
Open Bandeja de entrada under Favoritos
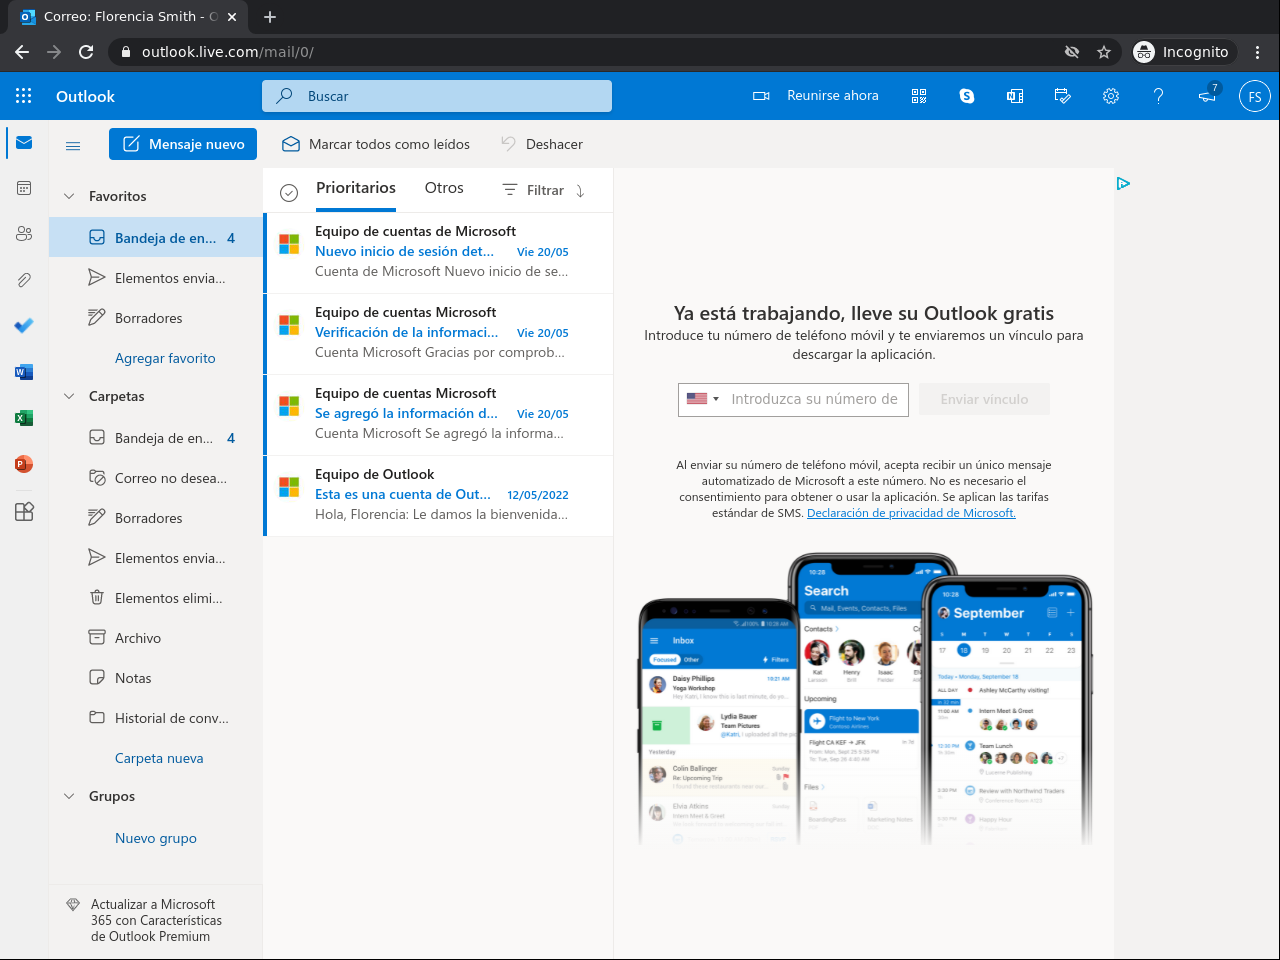pyautogui.click(x=156, y=238)
